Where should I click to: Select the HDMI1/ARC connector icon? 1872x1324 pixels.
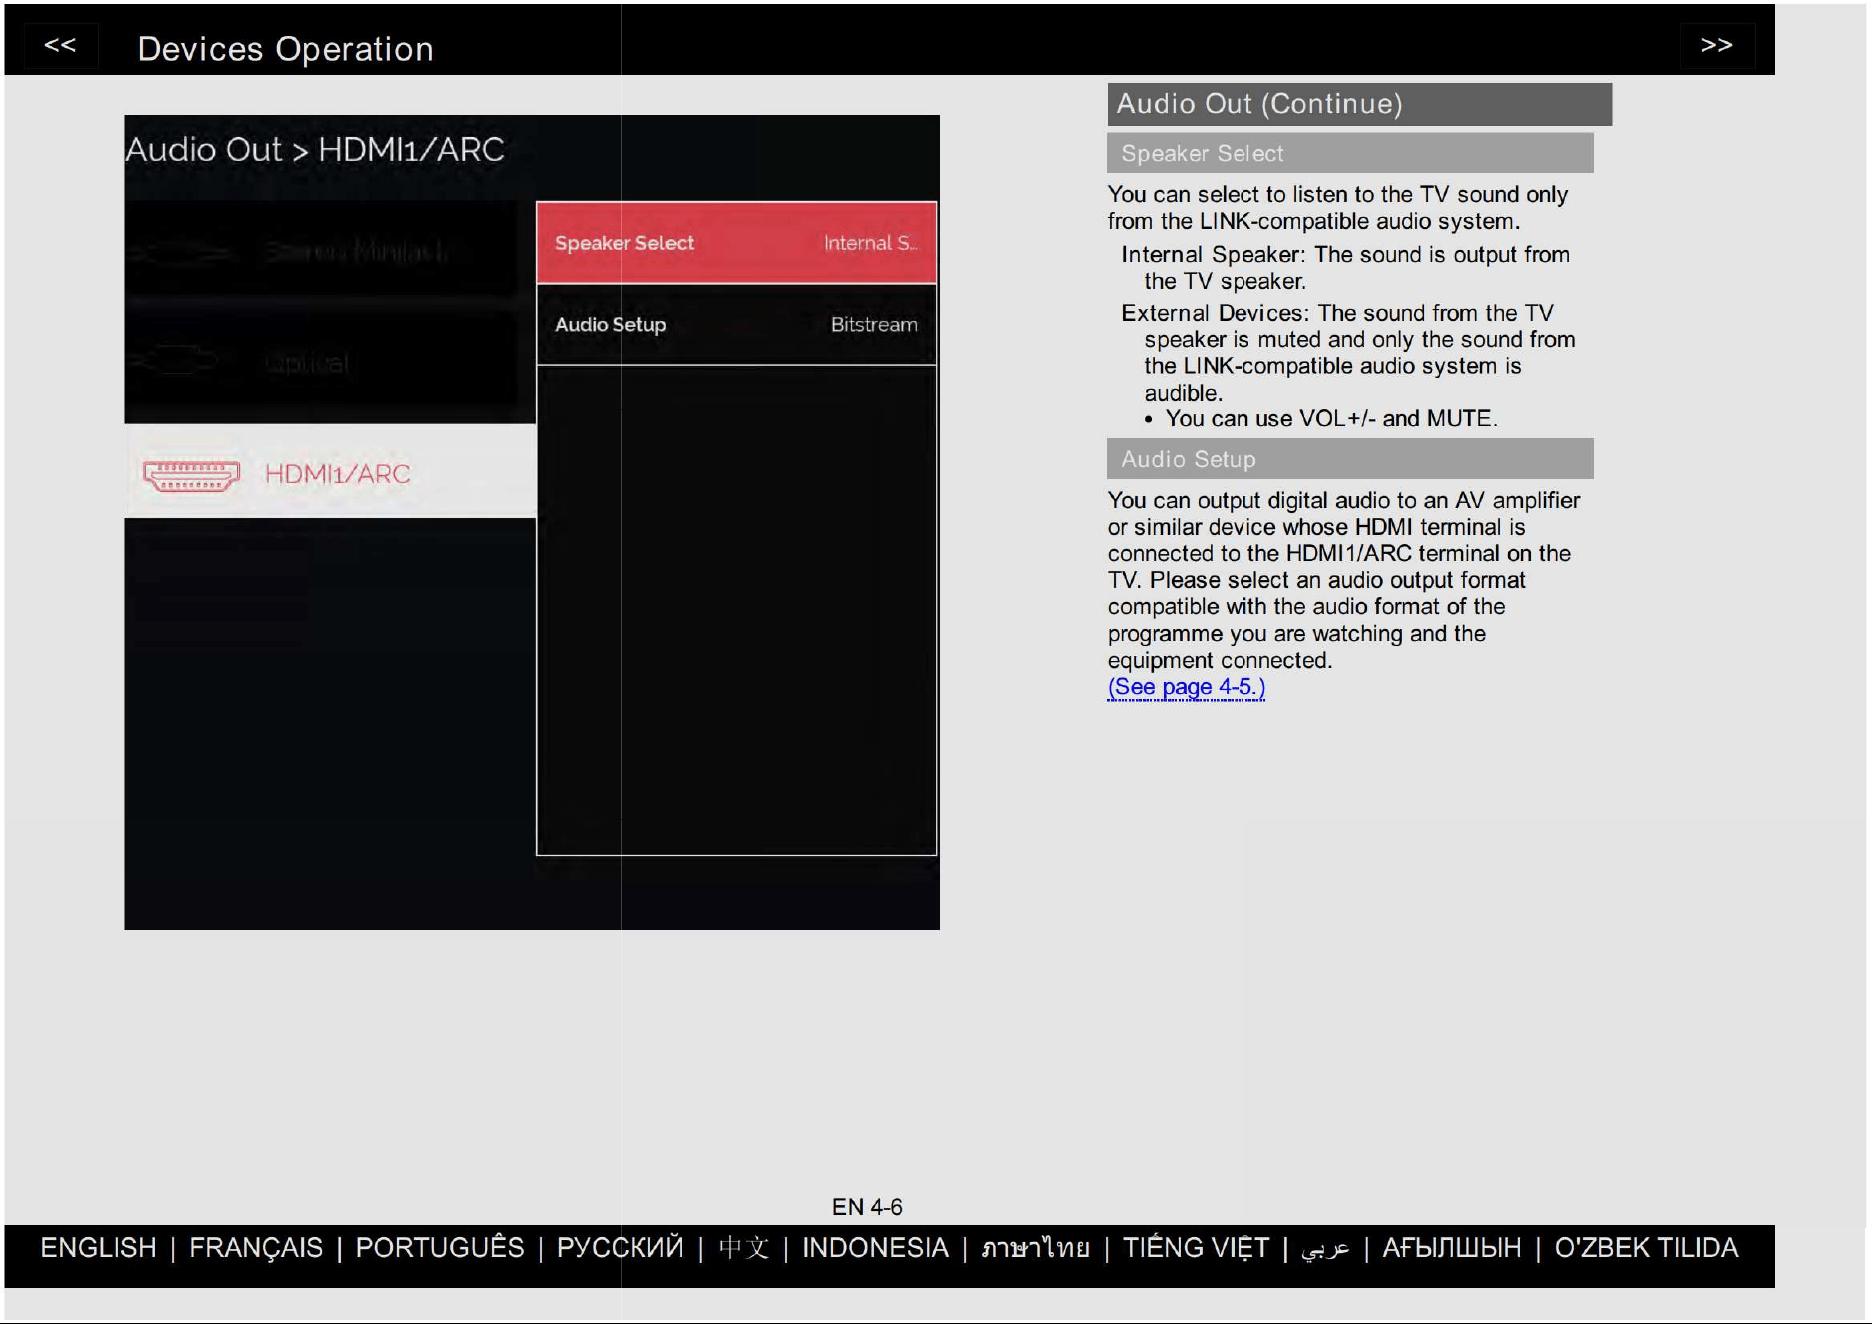pos(191,474)
